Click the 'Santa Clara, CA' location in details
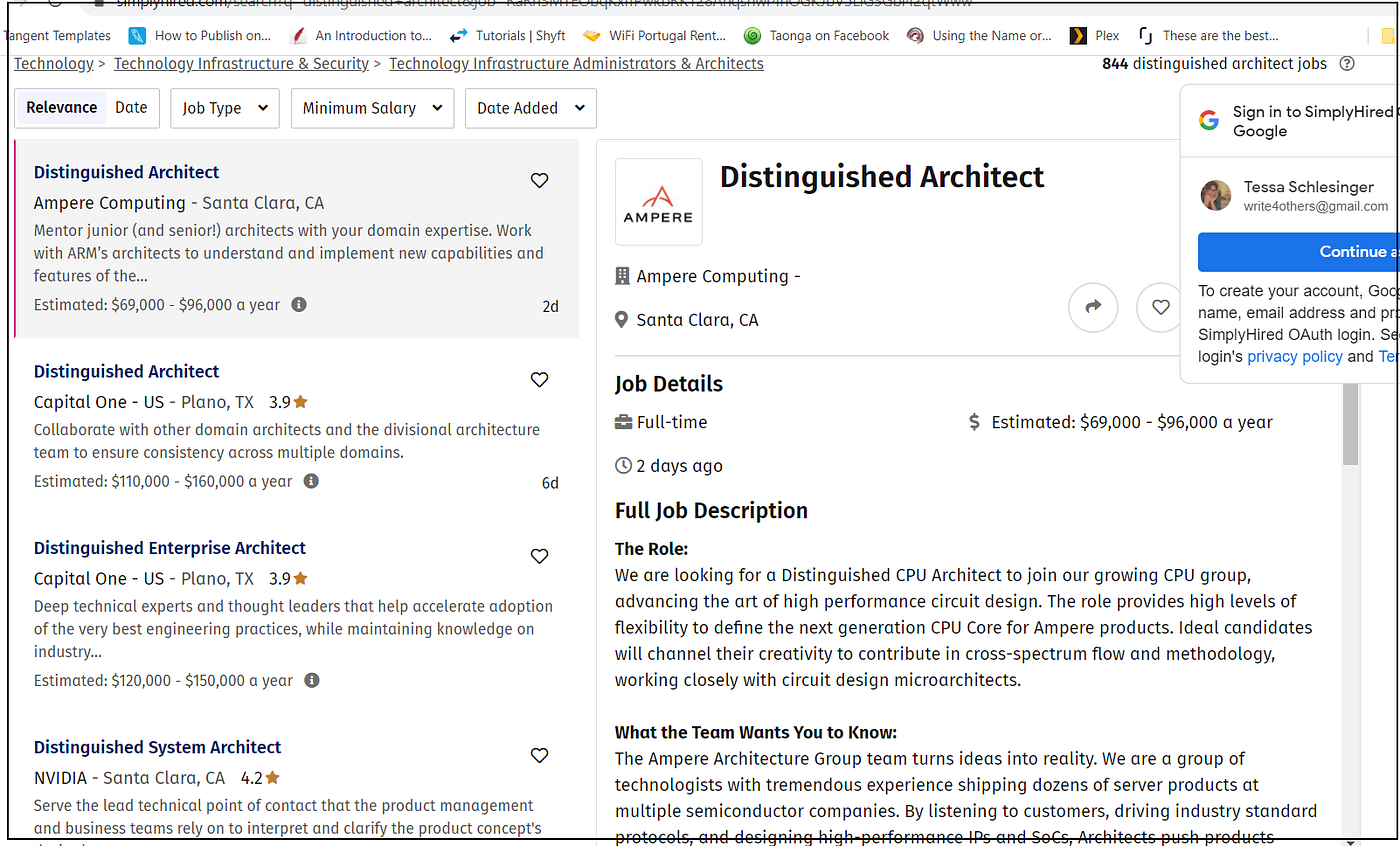Viewport: 1400px width, 846px height. pos(697,320)
